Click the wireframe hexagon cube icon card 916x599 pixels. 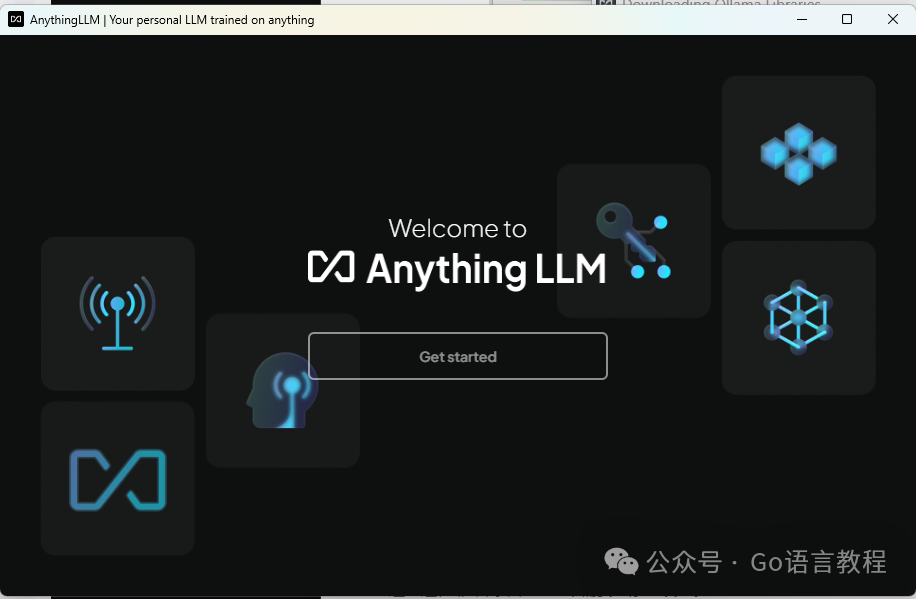(x=799, y=318)
